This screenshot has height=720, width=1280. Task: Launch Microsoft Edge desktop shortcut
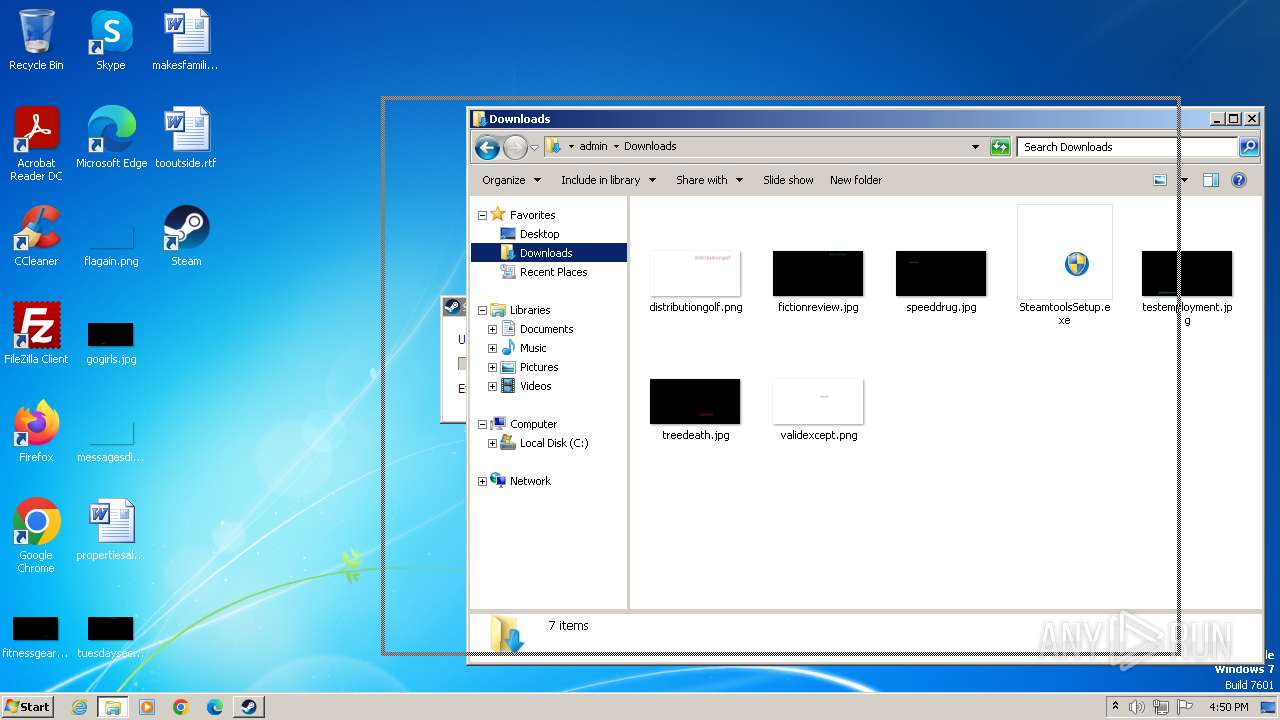click(x=111, y=137)
